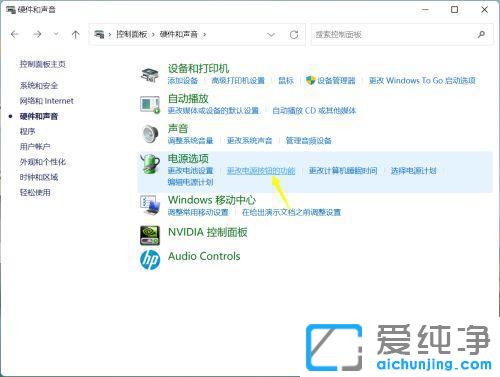Open the 声音 heading

coord(178,128)
